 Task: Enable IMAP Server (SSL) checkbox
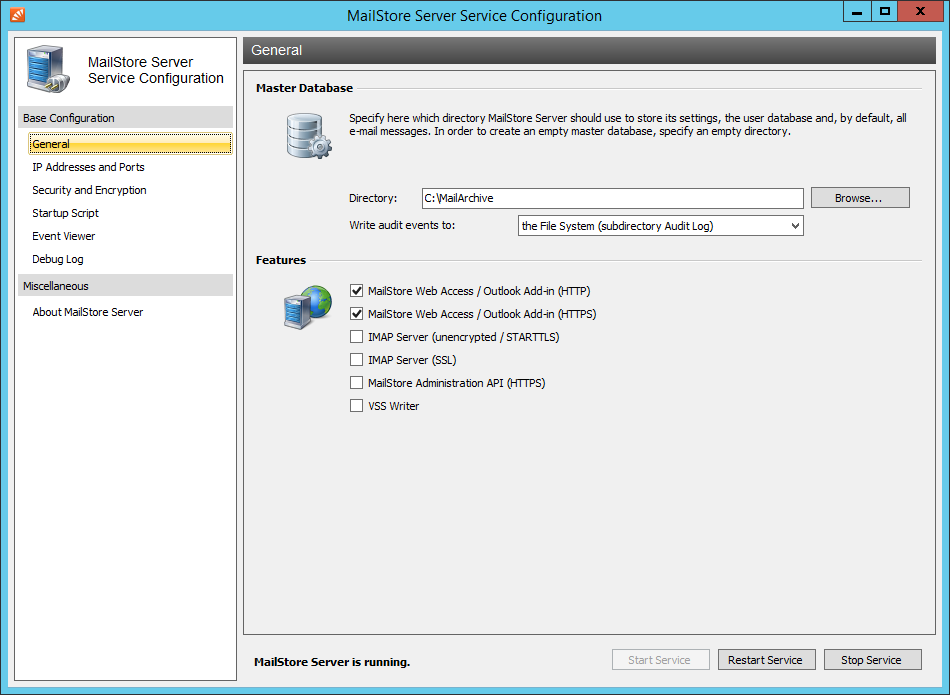356,360
